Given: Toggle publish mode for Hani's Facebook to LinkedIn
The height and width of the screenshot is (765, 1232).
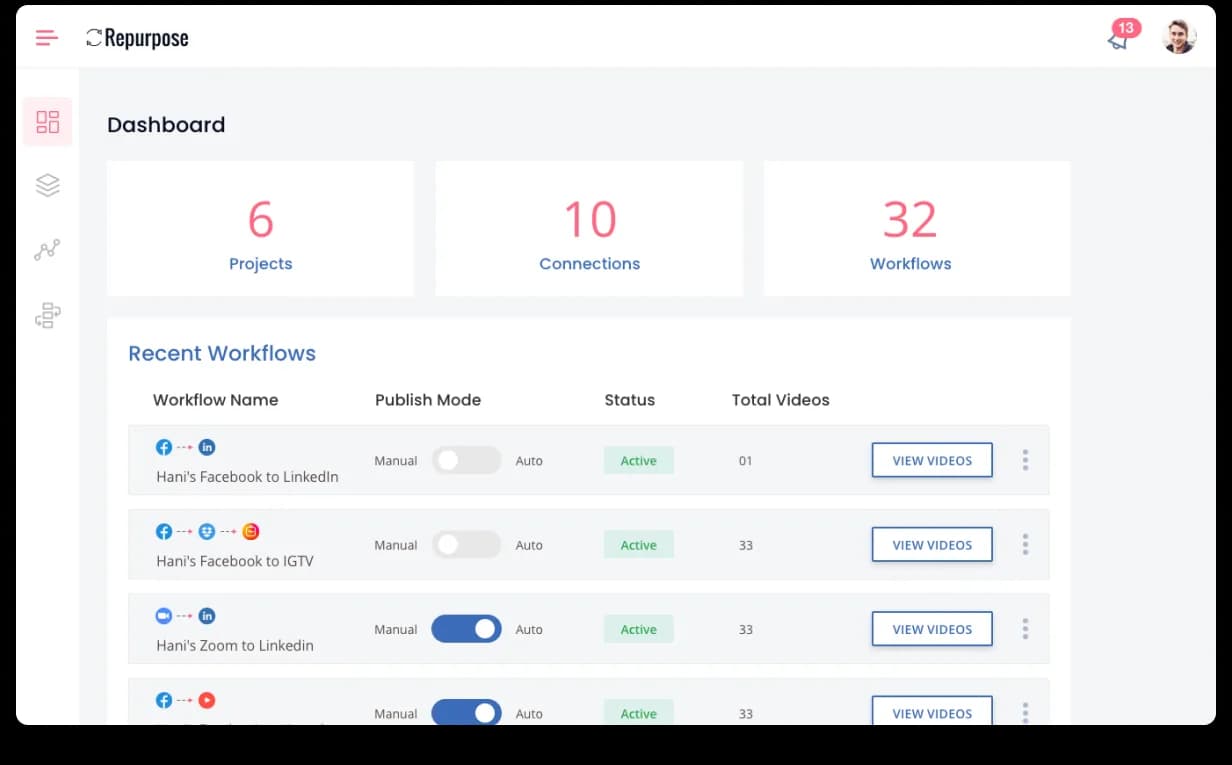Looking at the screenshot, I should [x=466, y=460].
